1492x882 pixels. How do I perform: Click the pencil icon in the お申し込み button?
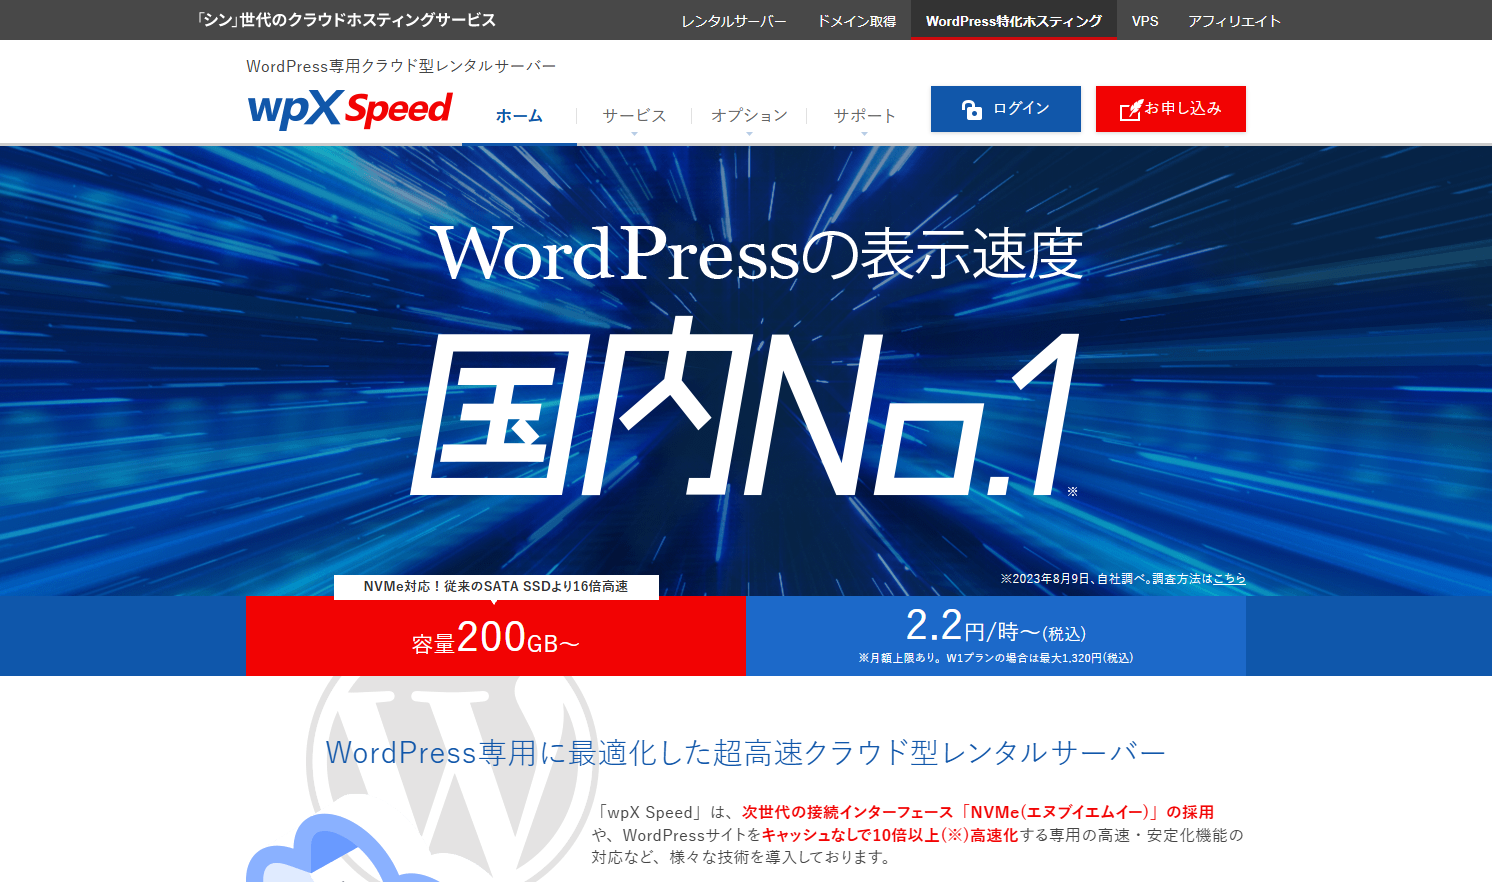click(x=1131, y=109)
